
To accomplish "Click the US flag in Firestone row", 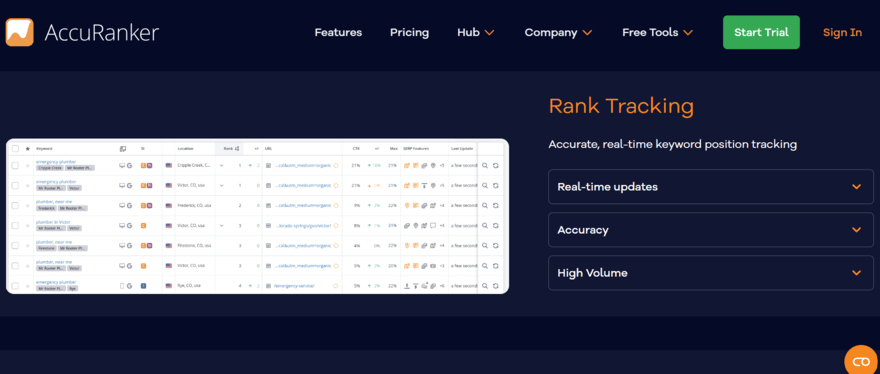I will tap(169, 245).
